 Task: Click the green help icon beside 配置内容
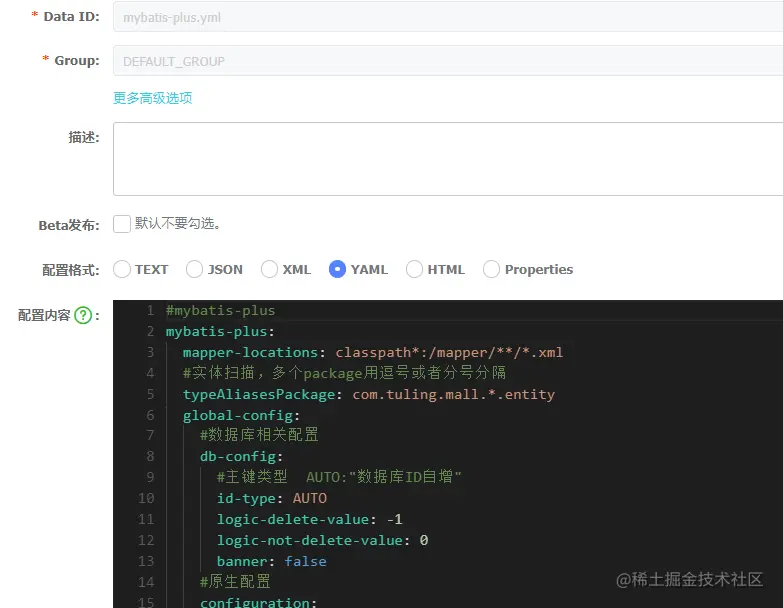tap(83, 315)
